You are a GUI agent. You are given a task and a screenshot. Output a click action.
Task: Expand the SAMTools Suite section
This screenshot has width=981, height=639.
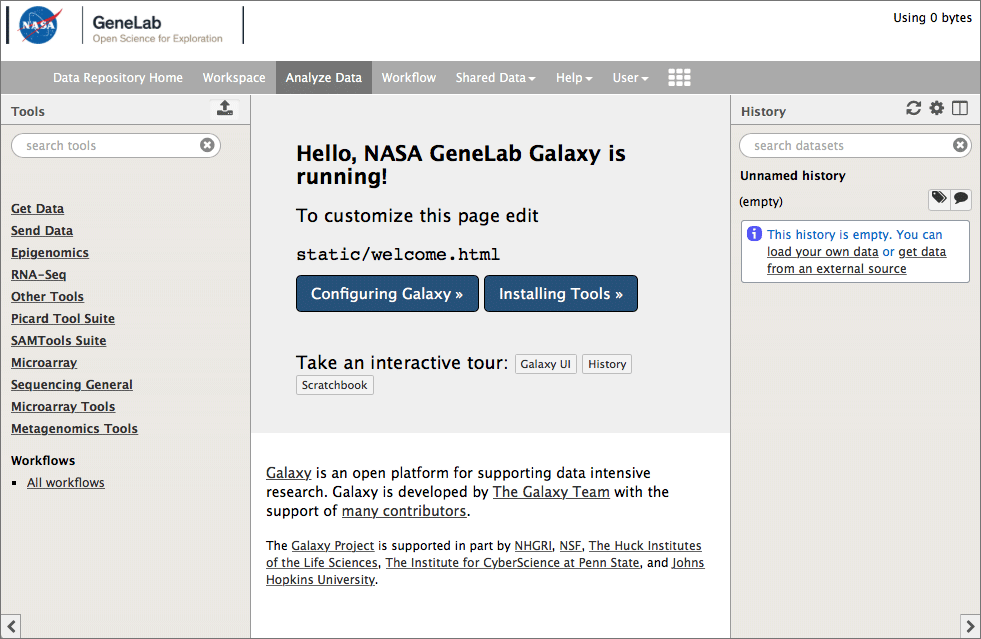59,340
